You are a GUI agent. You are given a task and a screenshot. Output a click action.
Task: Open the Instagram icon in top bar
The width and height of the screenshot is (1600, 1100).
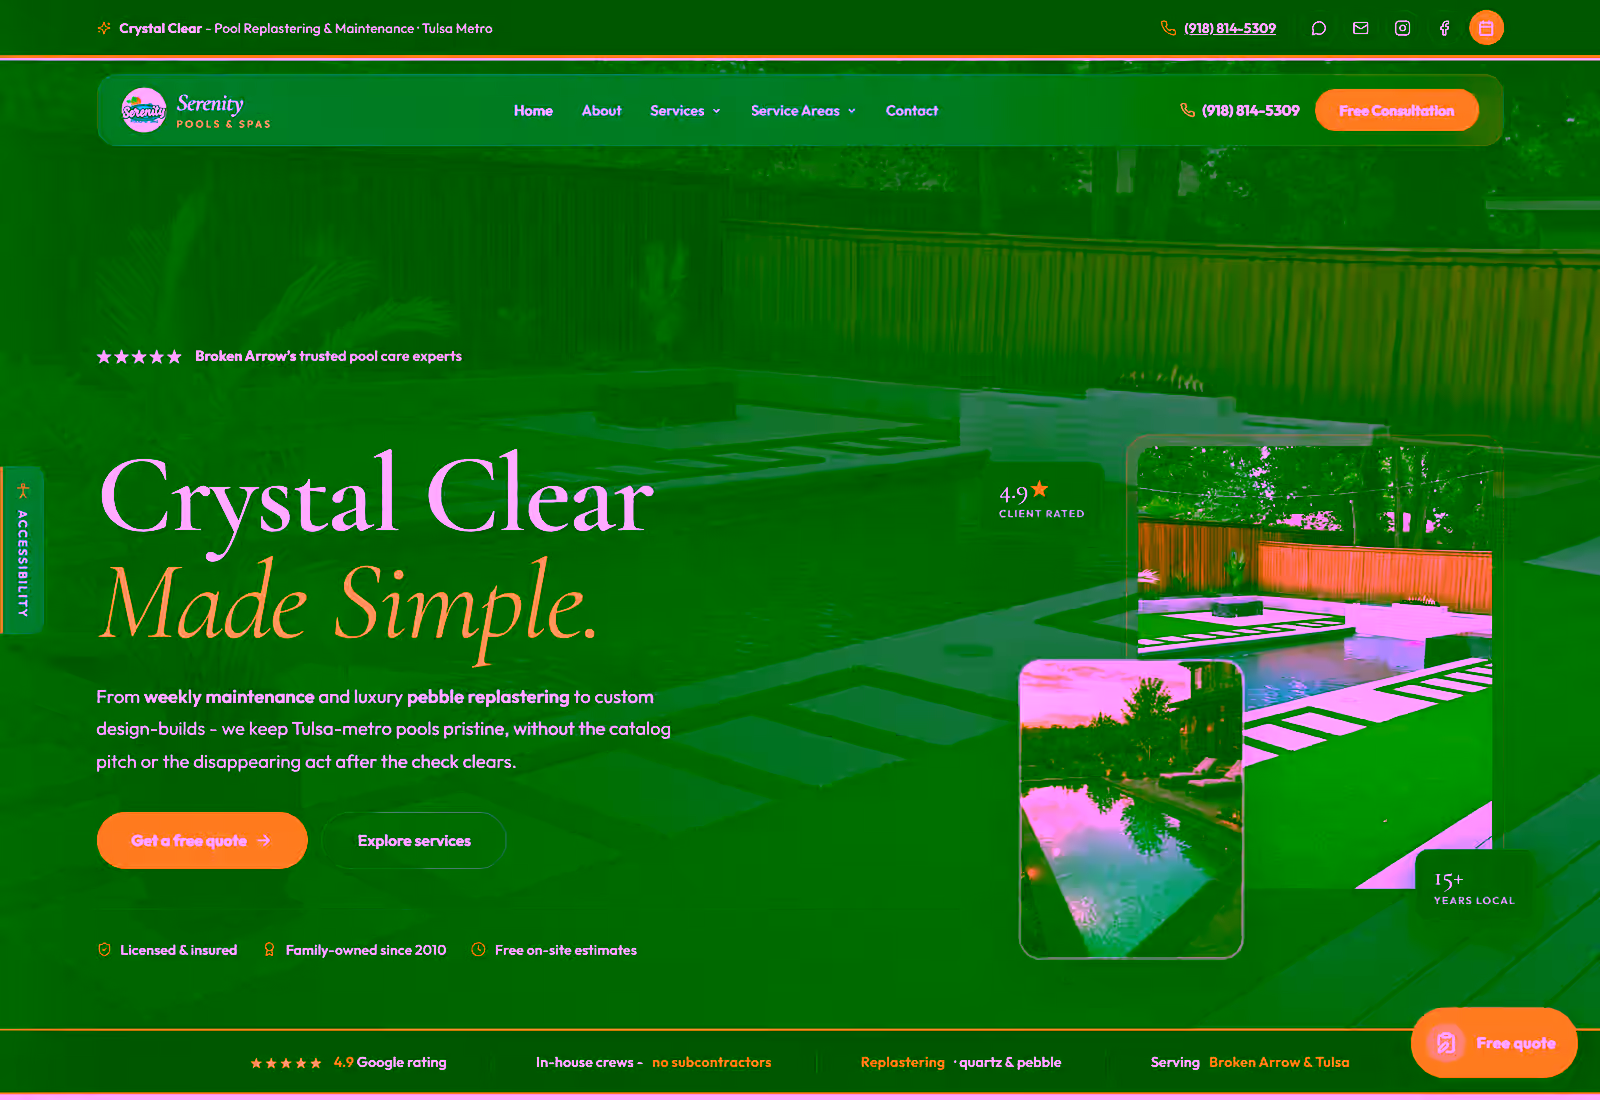tap(1403, 28)
